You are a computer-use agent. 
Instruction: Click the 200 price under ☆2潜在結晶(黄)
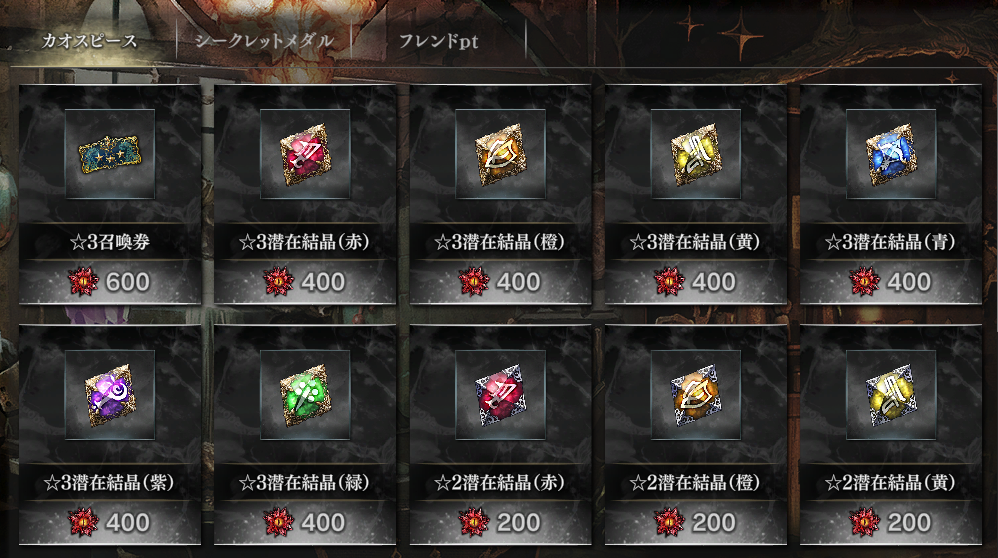point(909,522)
